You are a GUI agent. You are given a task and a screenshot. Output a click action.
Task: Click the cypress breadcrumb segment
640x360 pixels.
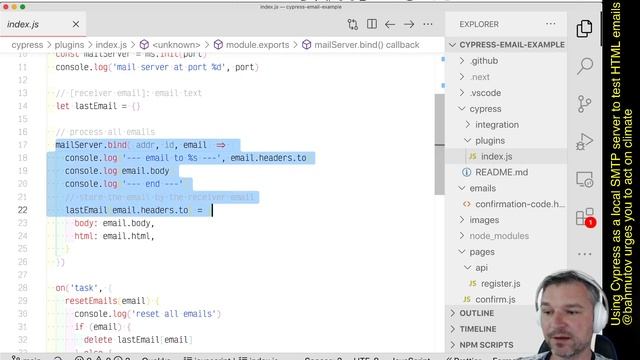point(27,45)
